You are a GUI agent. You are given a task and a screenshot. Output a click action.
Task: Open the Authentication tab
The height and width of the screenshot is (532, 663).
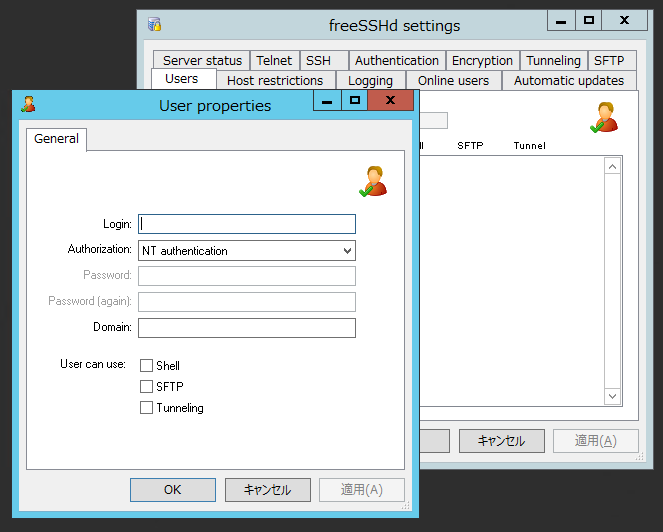click(x=397, y=60)
